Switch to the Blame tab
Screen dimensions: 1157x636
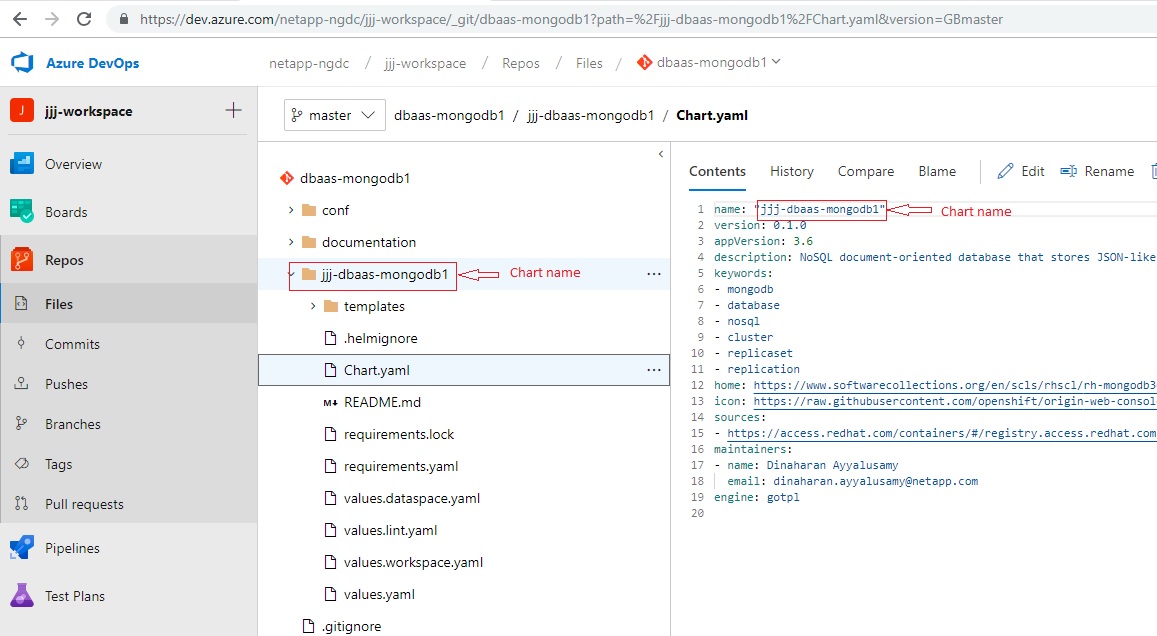click(x=936, y=171)
